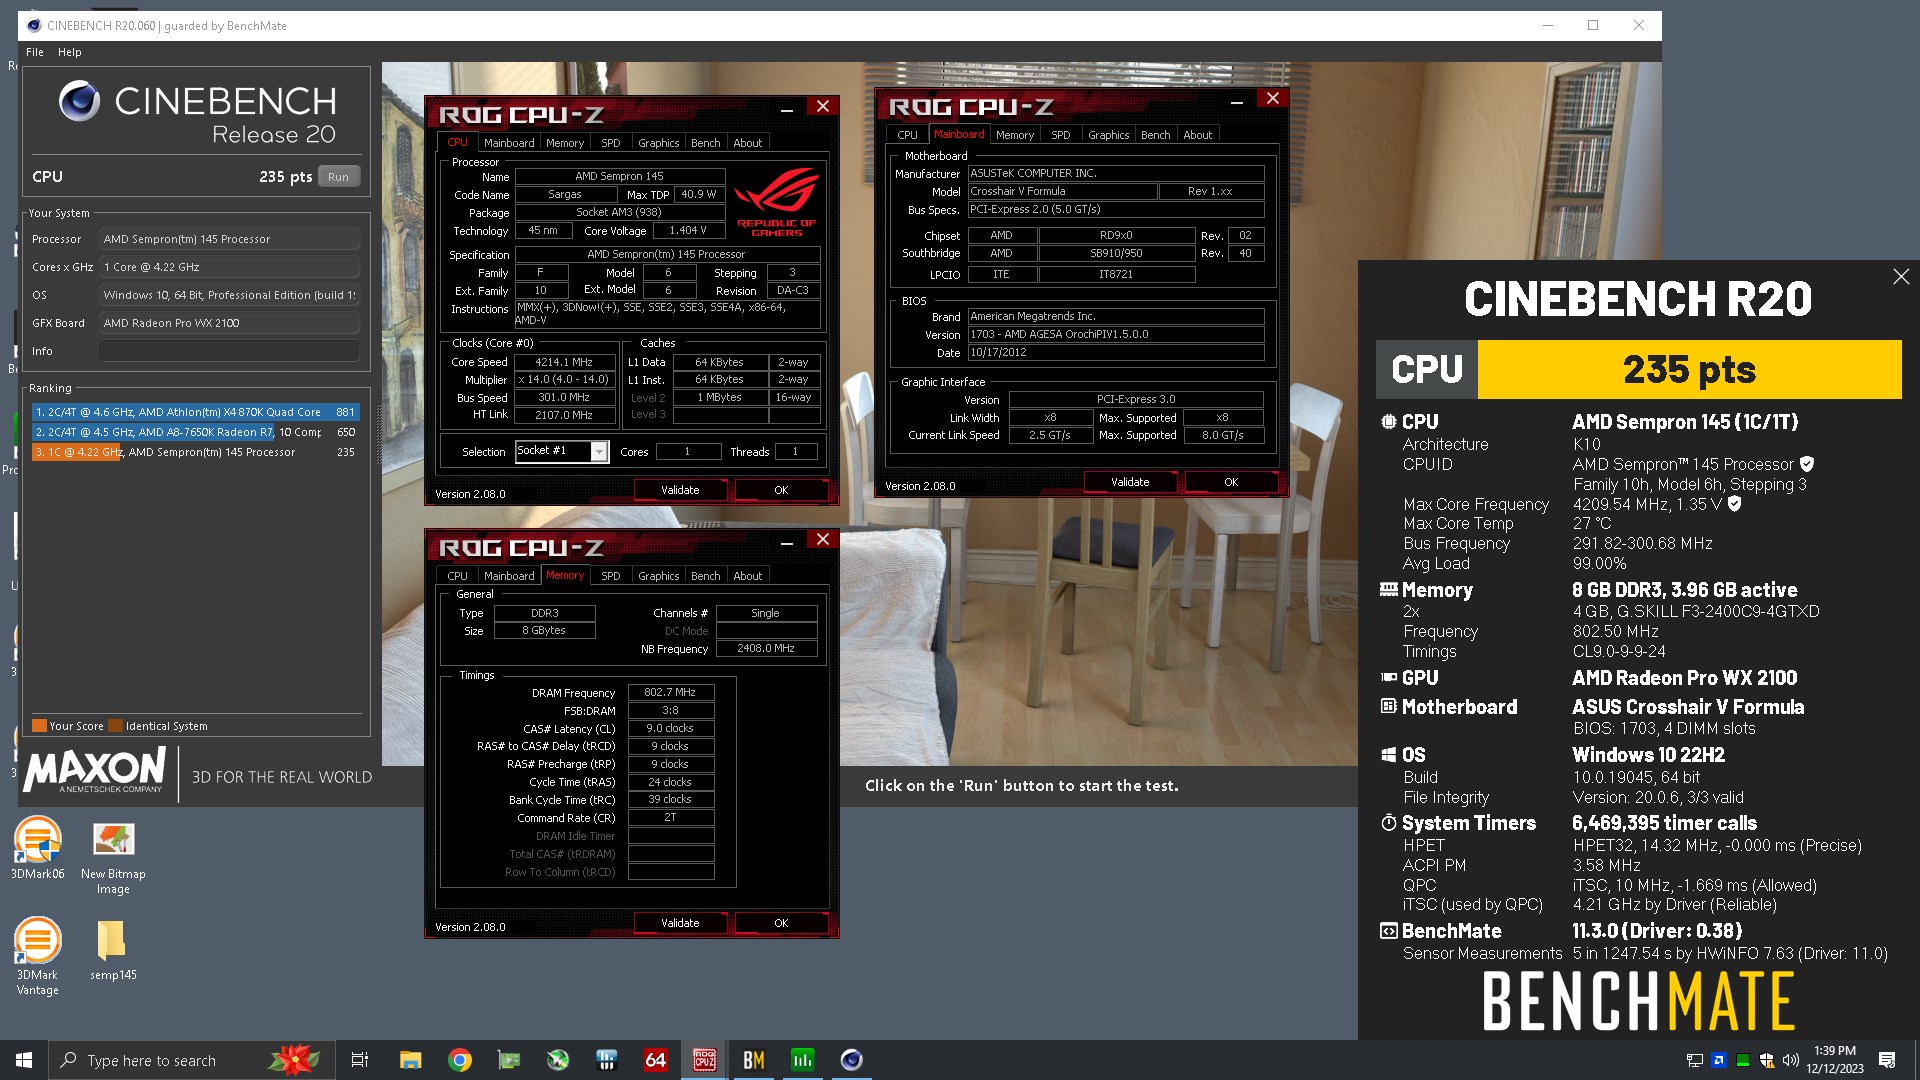Image resolution: width=1920 pixels, height=1080 pixels.
Task: Open the New Bitmap Image file
Action: click(x=113, y=857)
